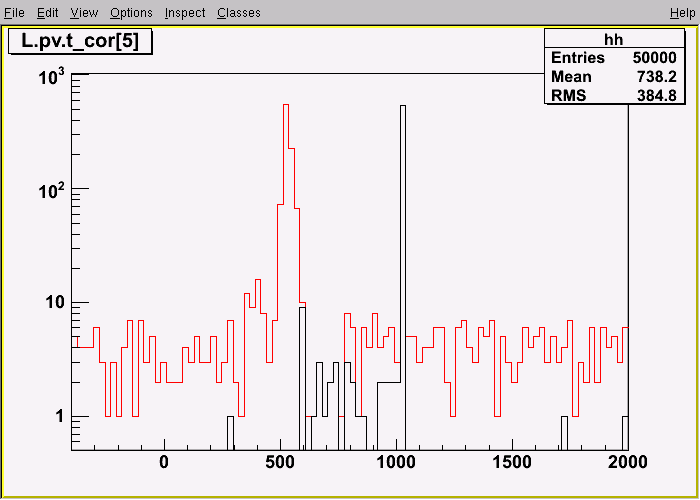The image size is (700, 500).
Task: Click the y-axis label 1
Action: pyautogui.click(x=60, y=417)
